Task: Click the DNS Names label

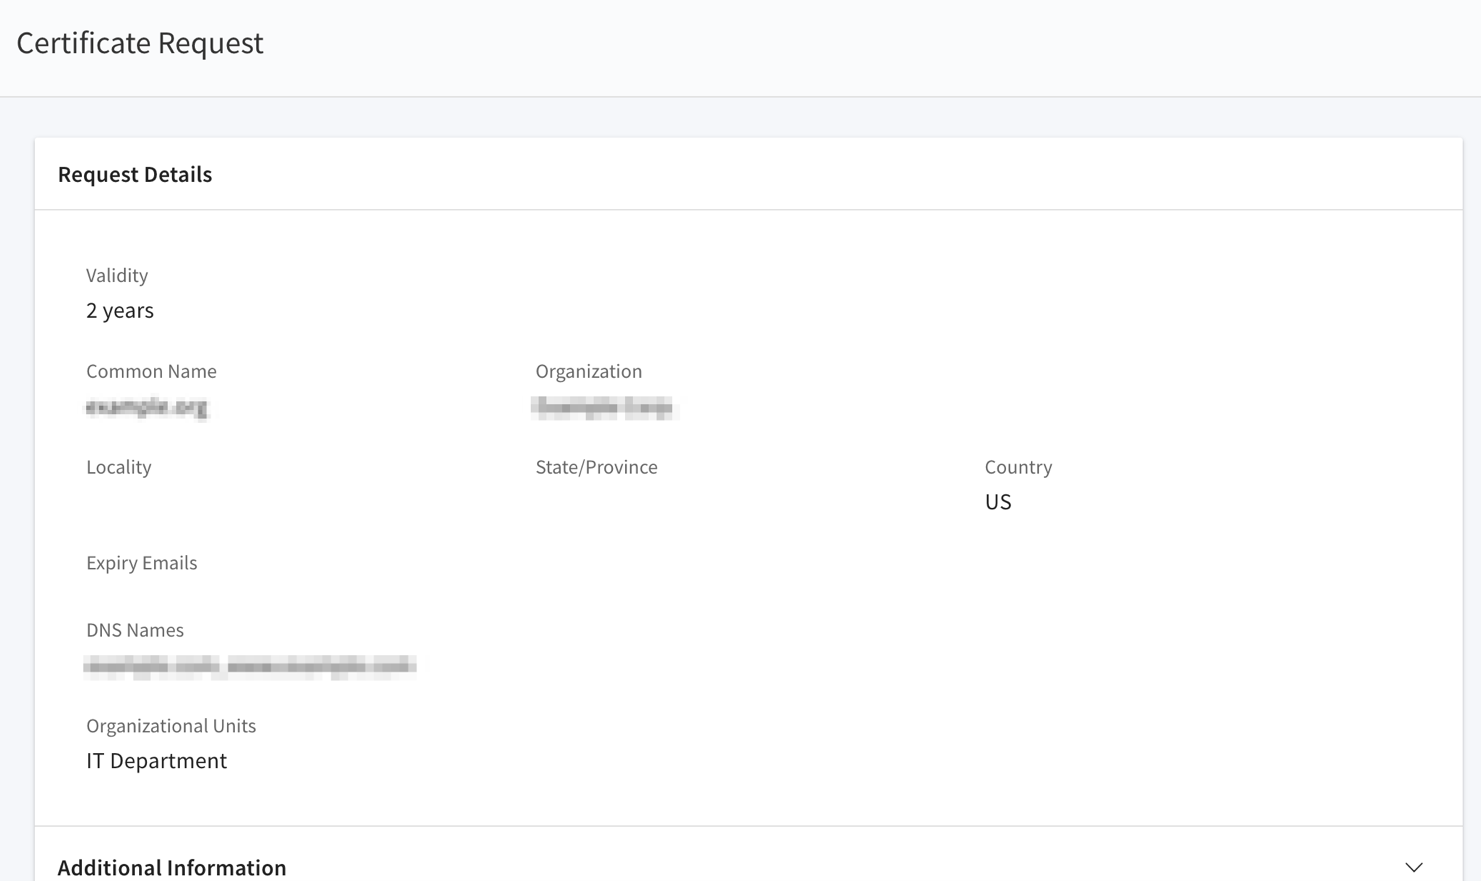Action: (135, 630)
